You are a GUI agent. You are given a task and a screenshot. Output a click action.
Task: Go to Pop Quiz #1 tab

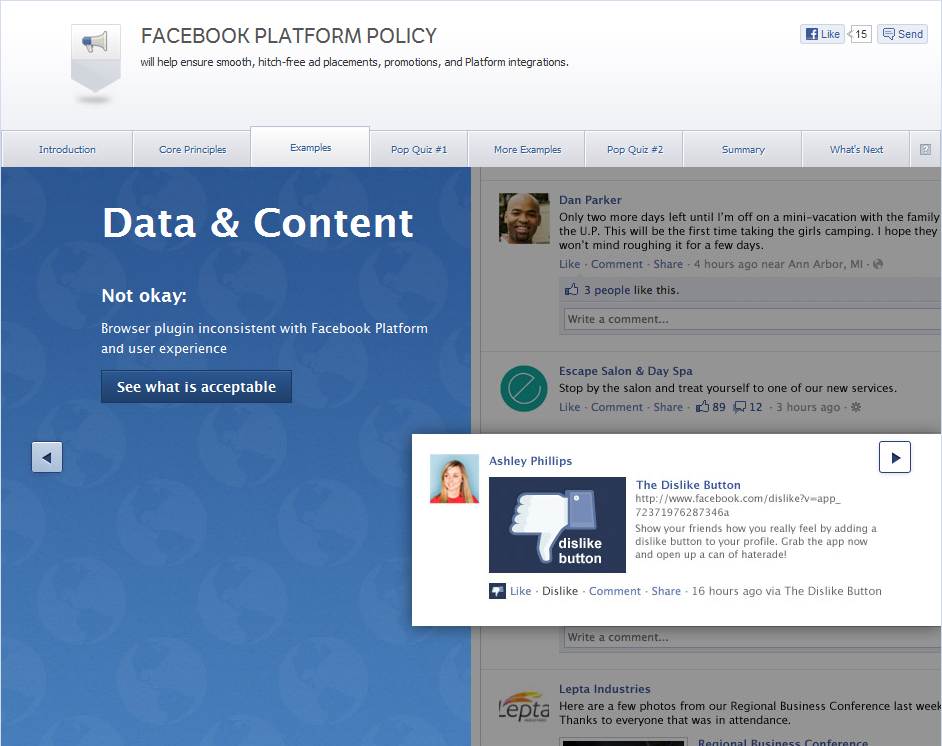(419, 149)
